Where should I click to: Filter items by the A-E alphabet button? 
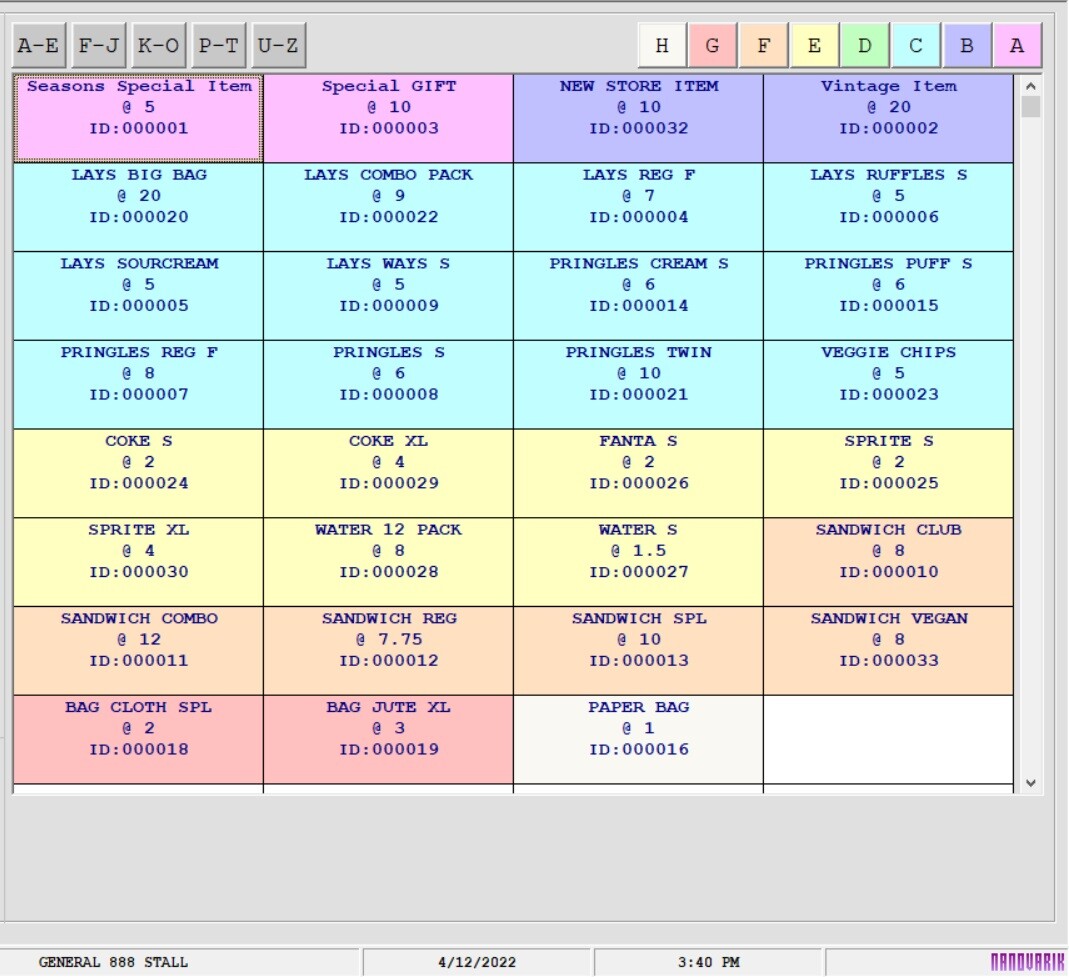(39, 46)
